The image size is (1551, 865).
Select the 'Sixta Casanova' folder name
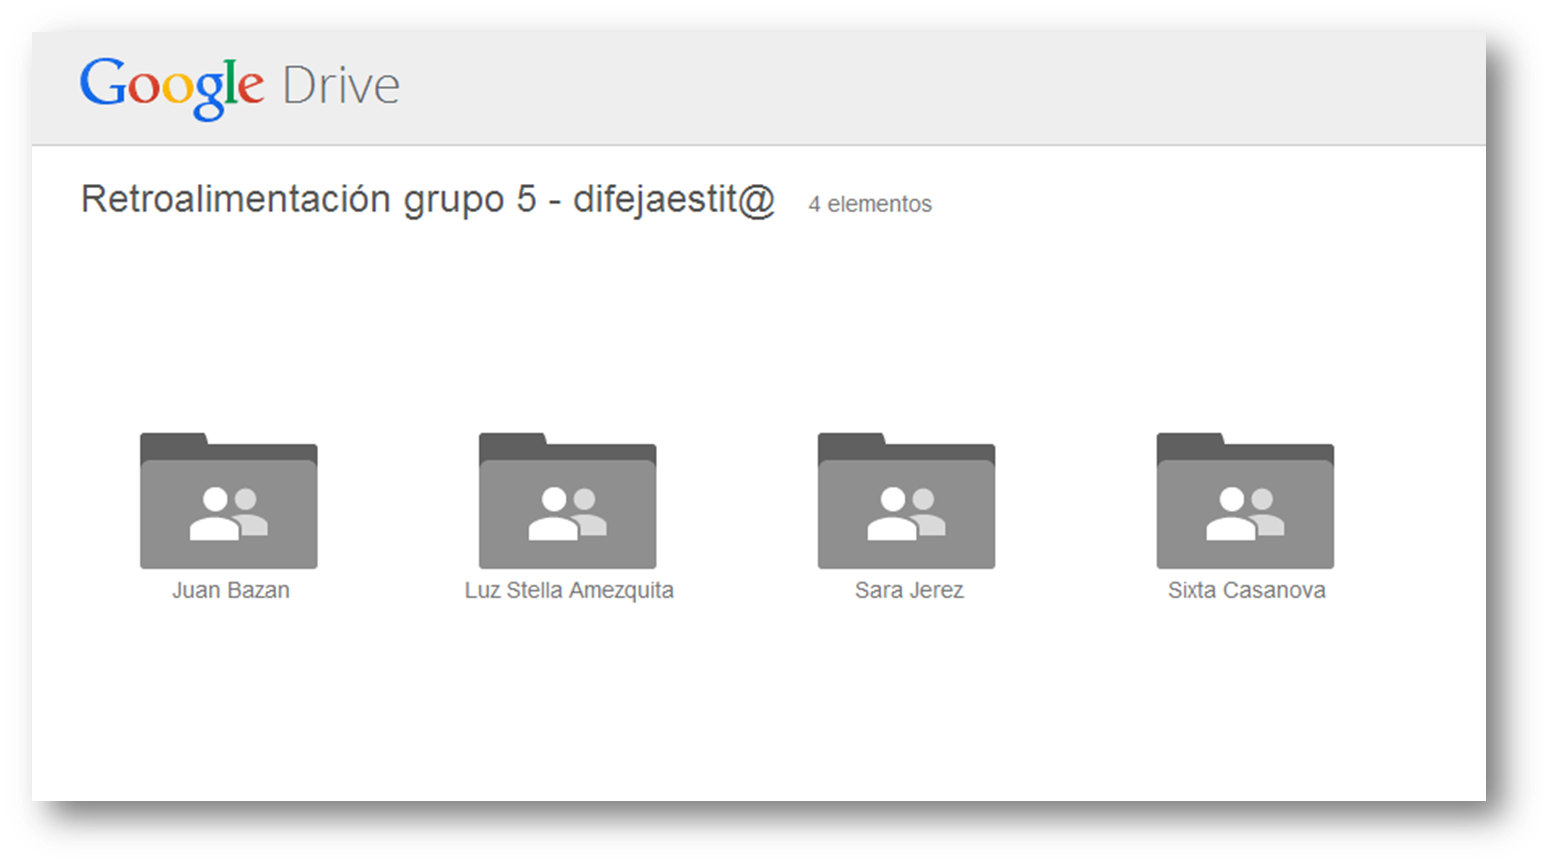1247,590
